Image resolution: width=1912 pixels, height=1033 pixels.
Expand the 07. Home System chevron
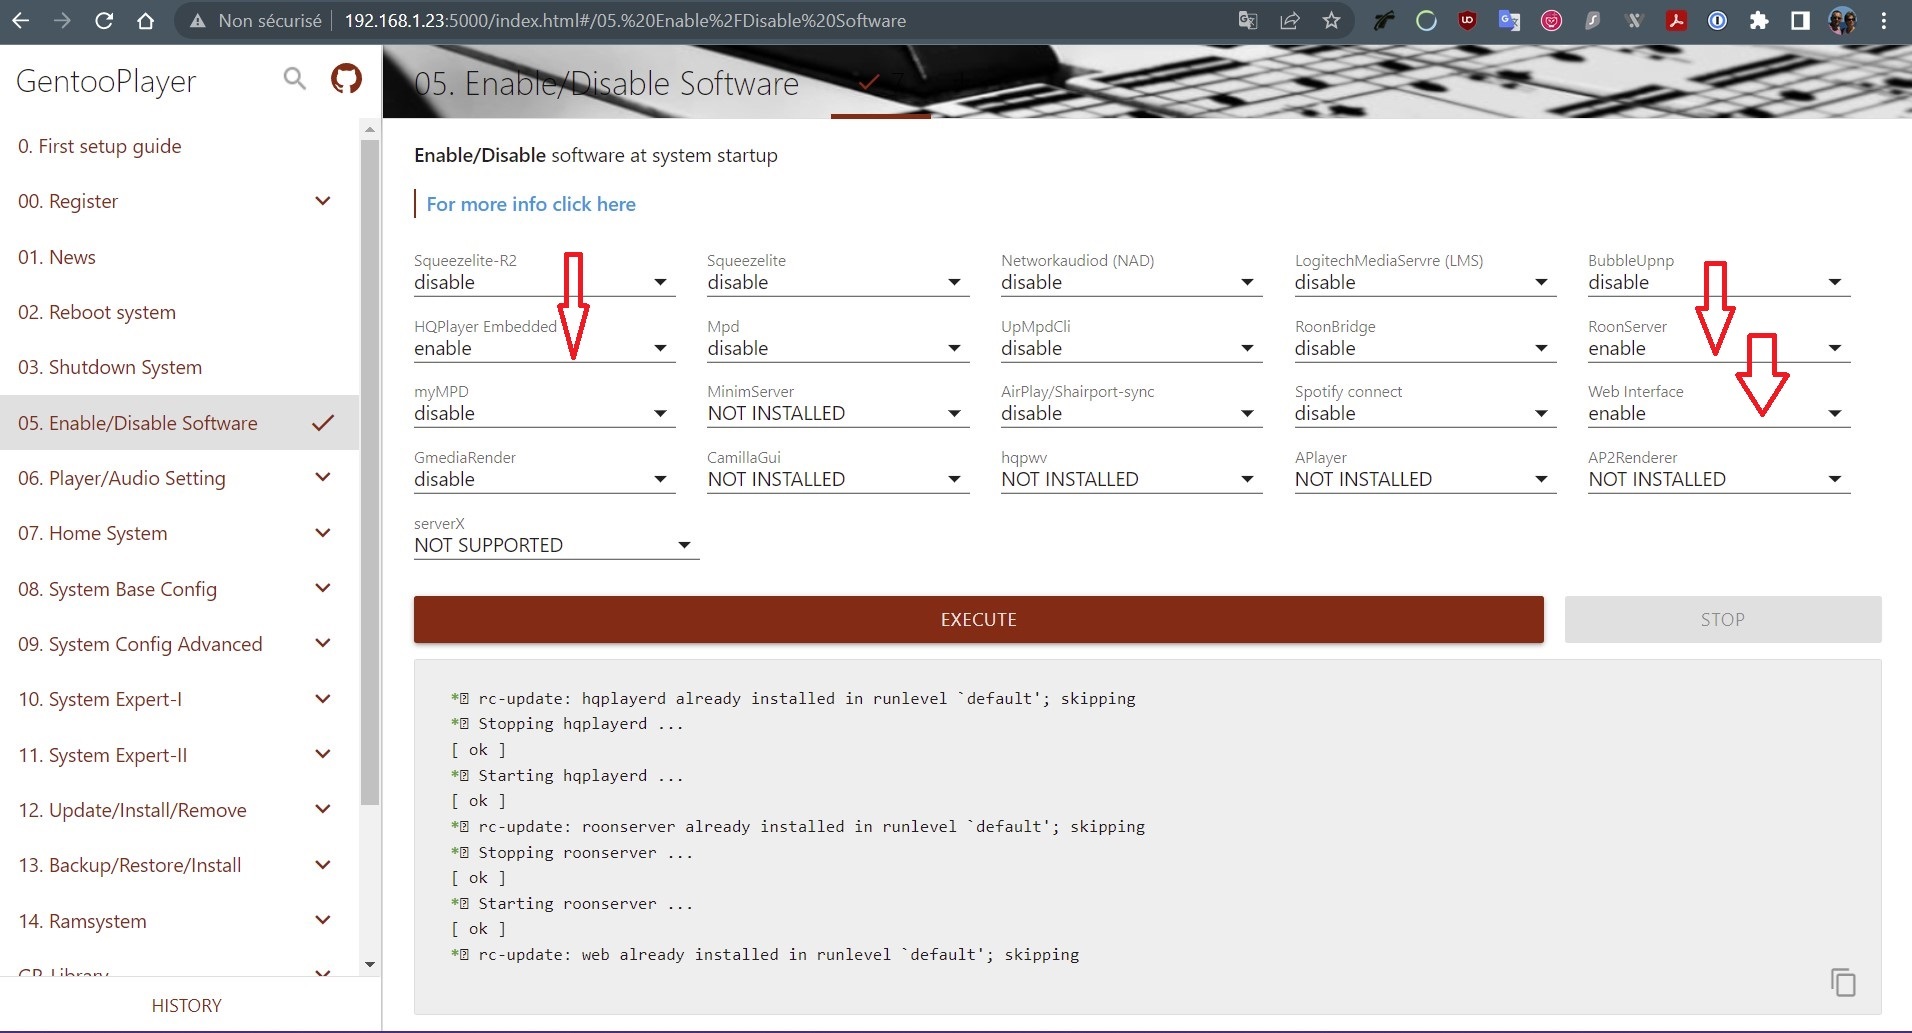coord(323,533)
